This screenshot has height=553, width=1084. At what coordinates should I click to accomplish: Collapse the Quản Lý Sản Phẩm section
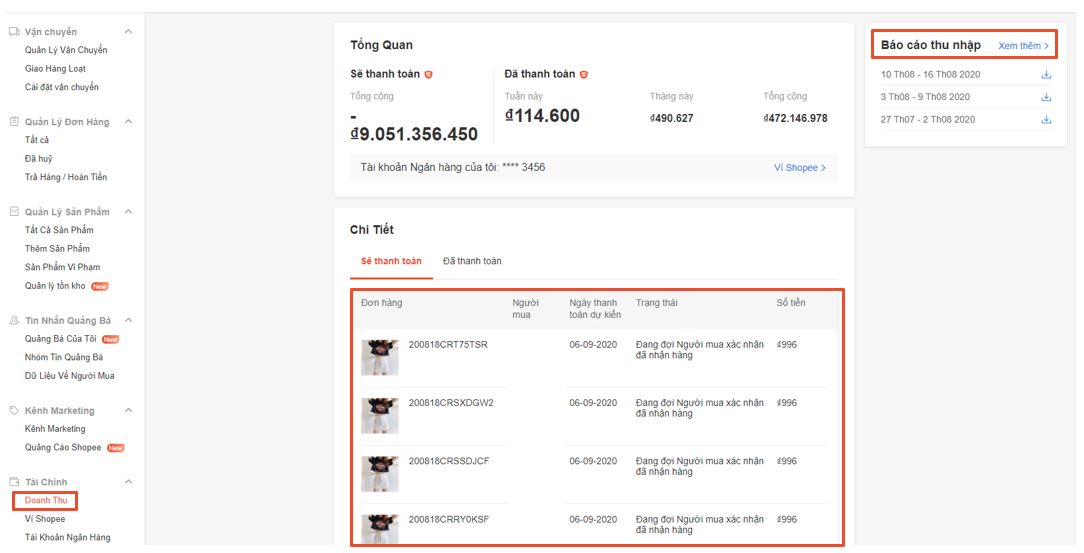[x=128, y=212]
